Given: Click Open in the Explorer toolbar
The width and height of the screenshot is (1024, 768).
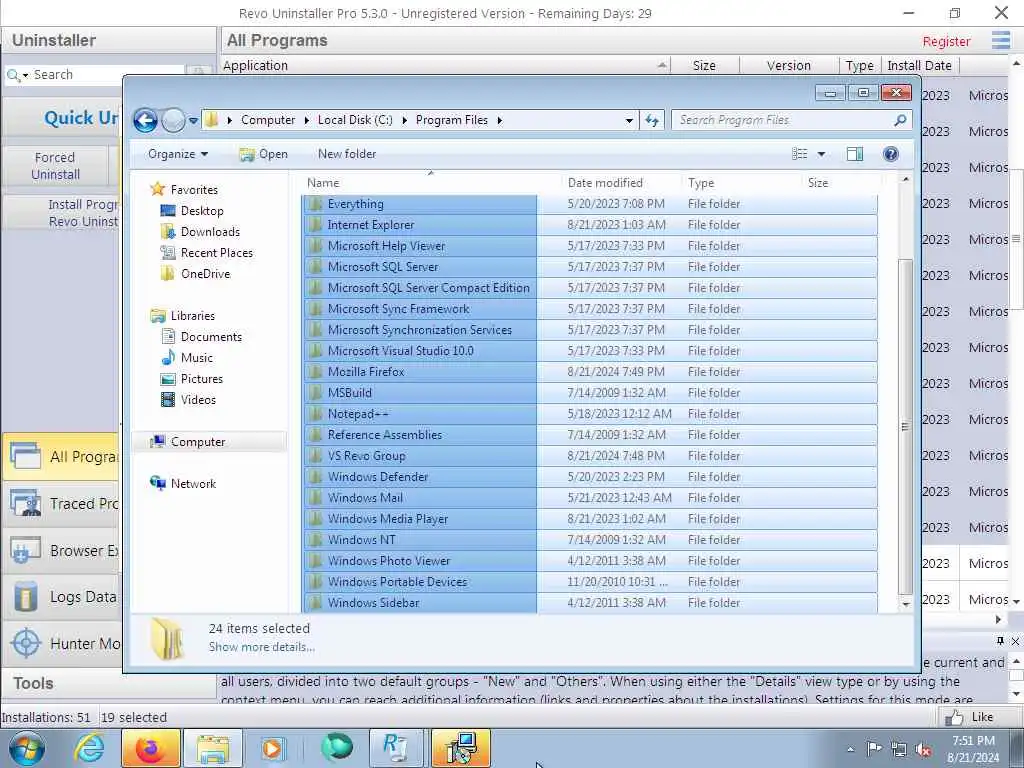Looking at the screenshot, I should pos(263,154).
